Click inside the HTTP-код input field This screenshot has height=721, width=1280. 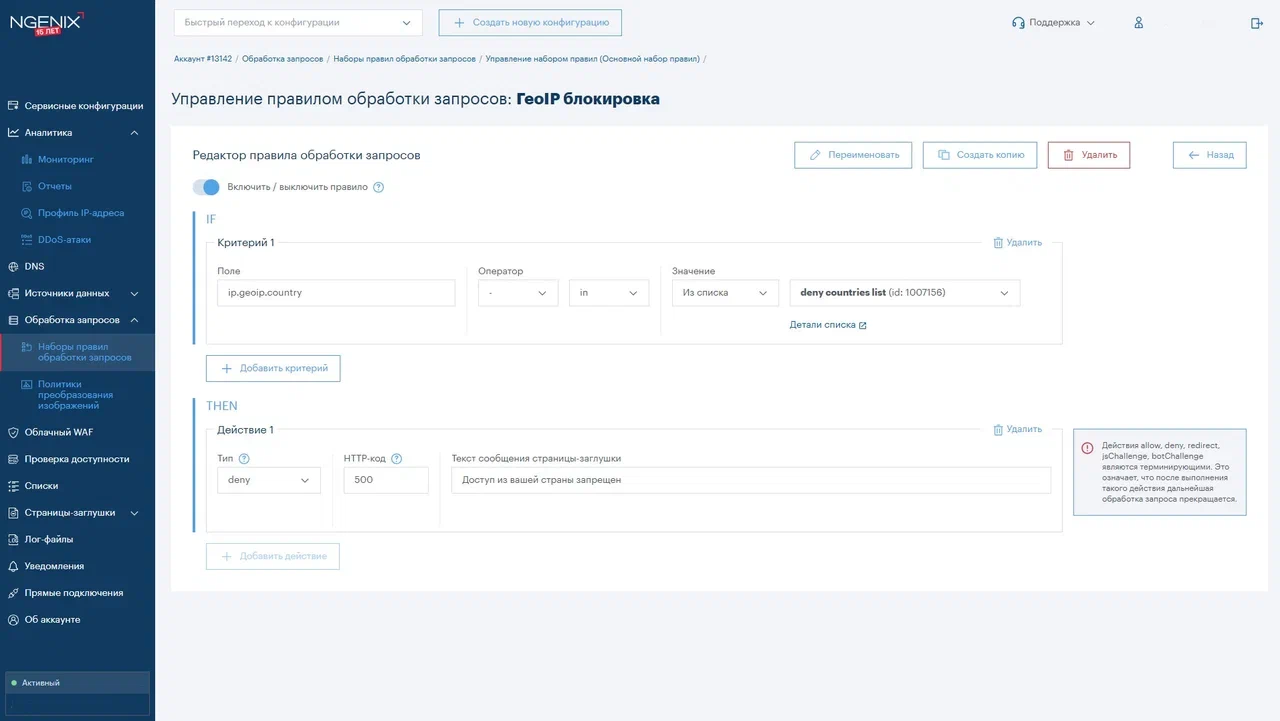386,480
